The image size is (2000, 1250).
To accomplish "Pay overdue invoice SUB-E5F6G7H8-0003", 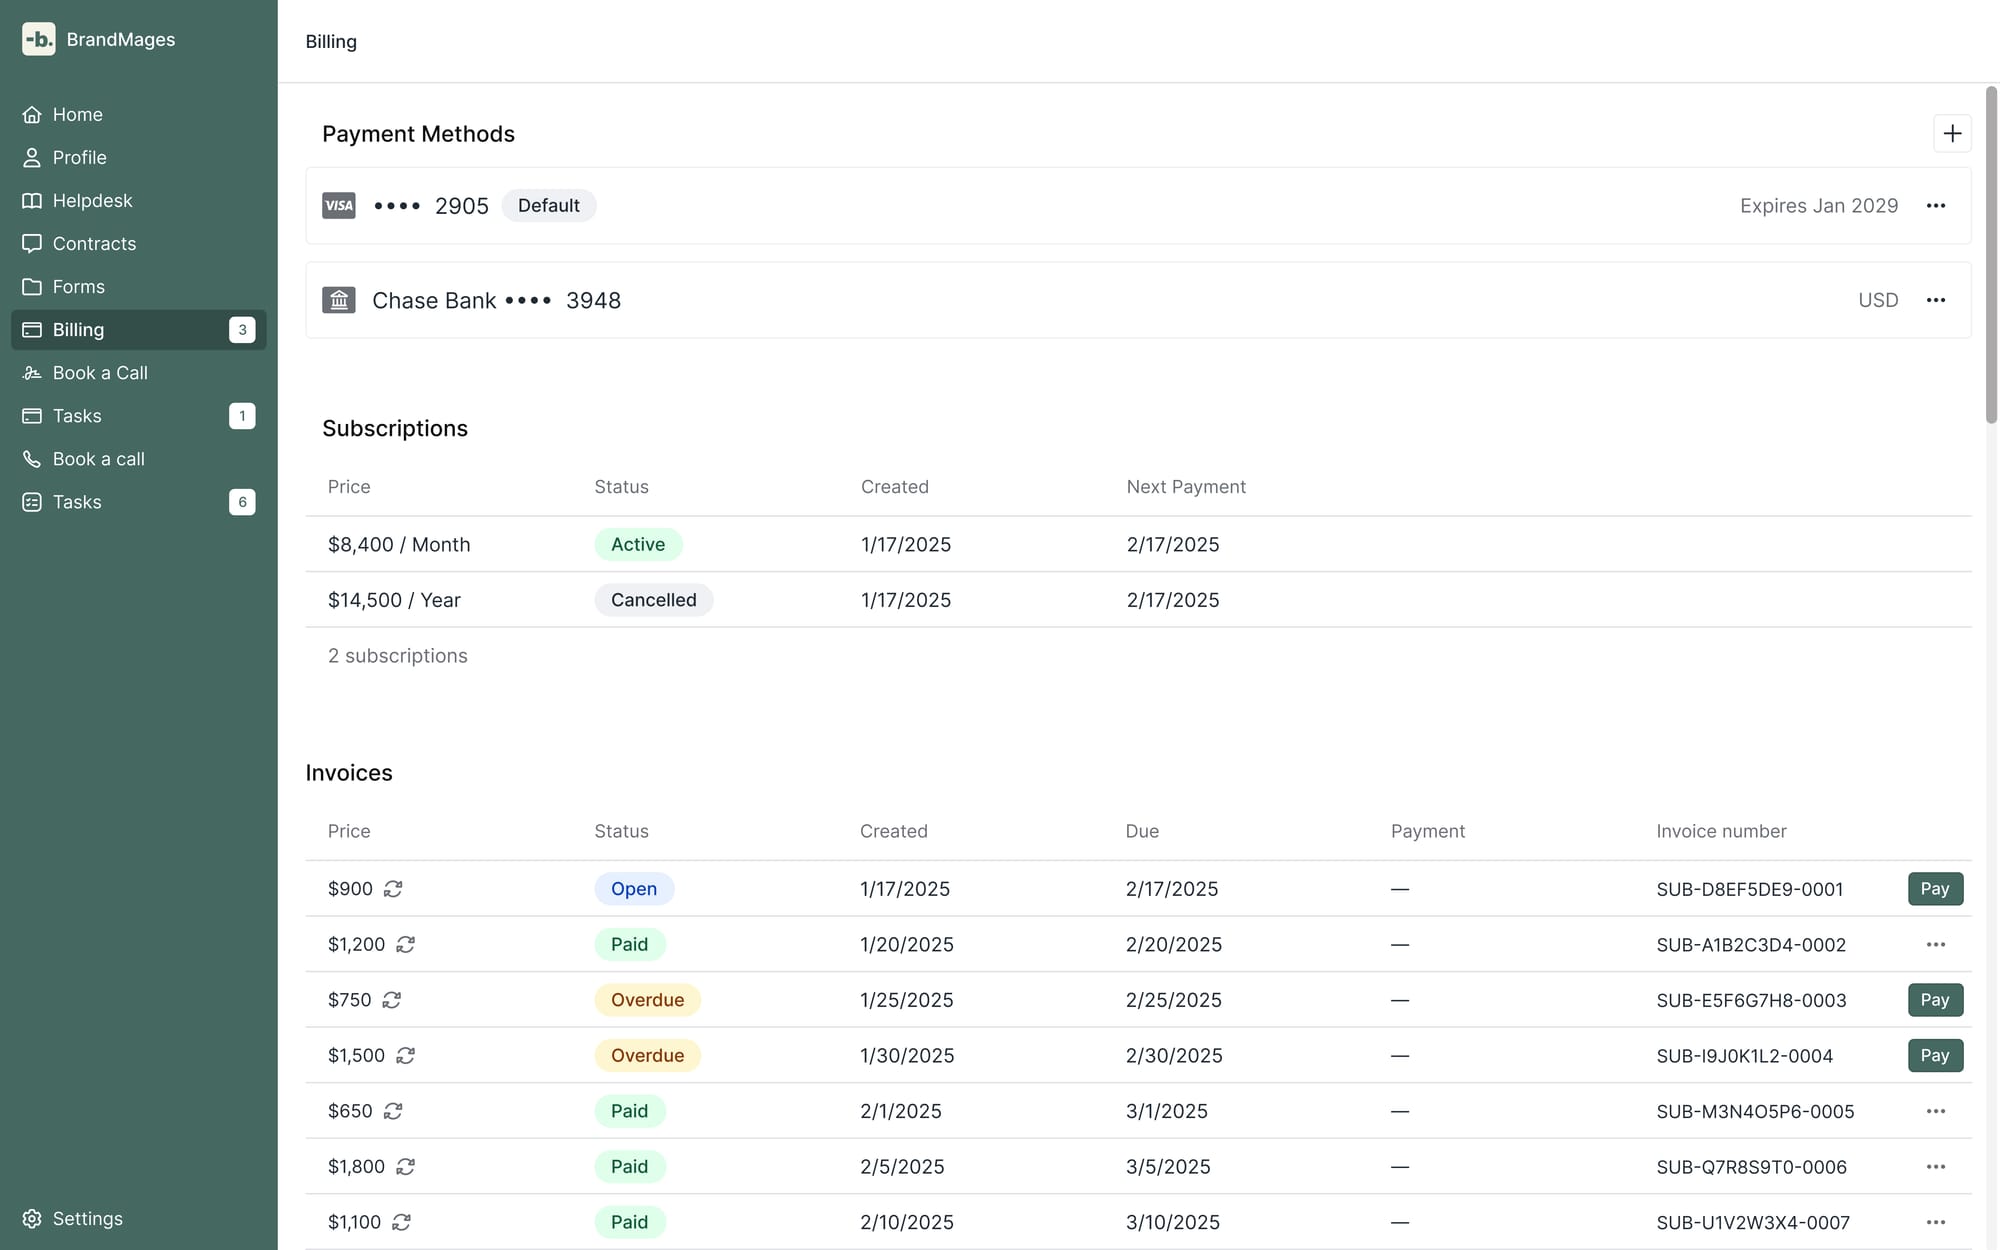I will pos(1934,1000).
